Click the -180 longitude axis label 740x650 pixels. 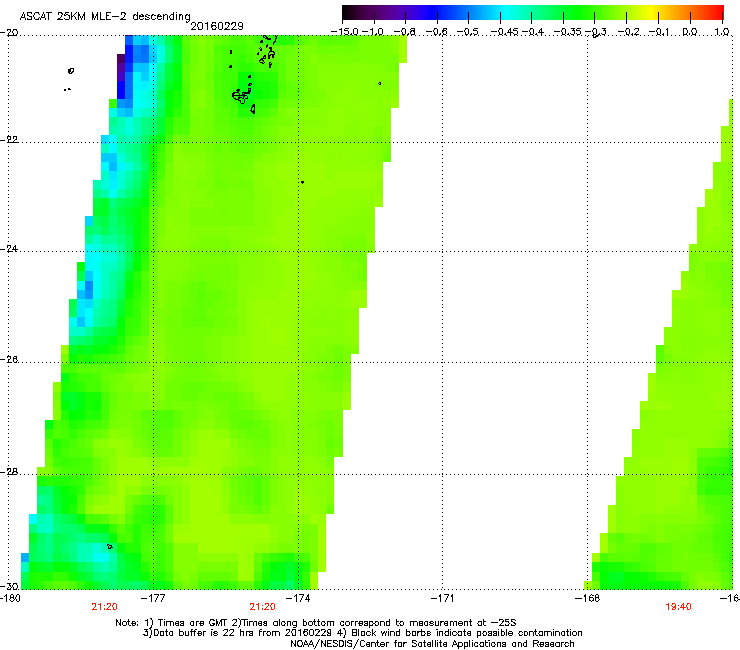click(x=10, y=598)
